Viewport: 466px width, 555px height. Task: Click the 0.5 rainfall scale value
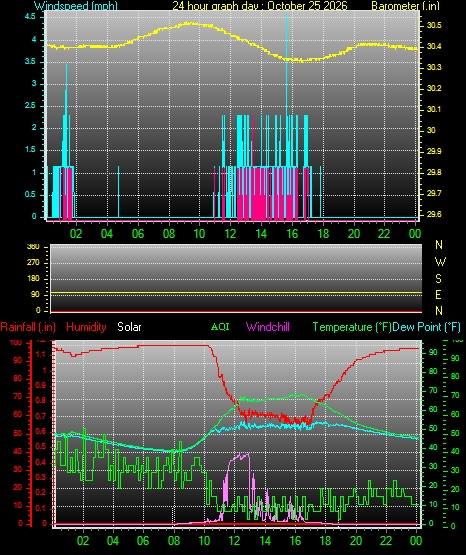coord(41,446)
